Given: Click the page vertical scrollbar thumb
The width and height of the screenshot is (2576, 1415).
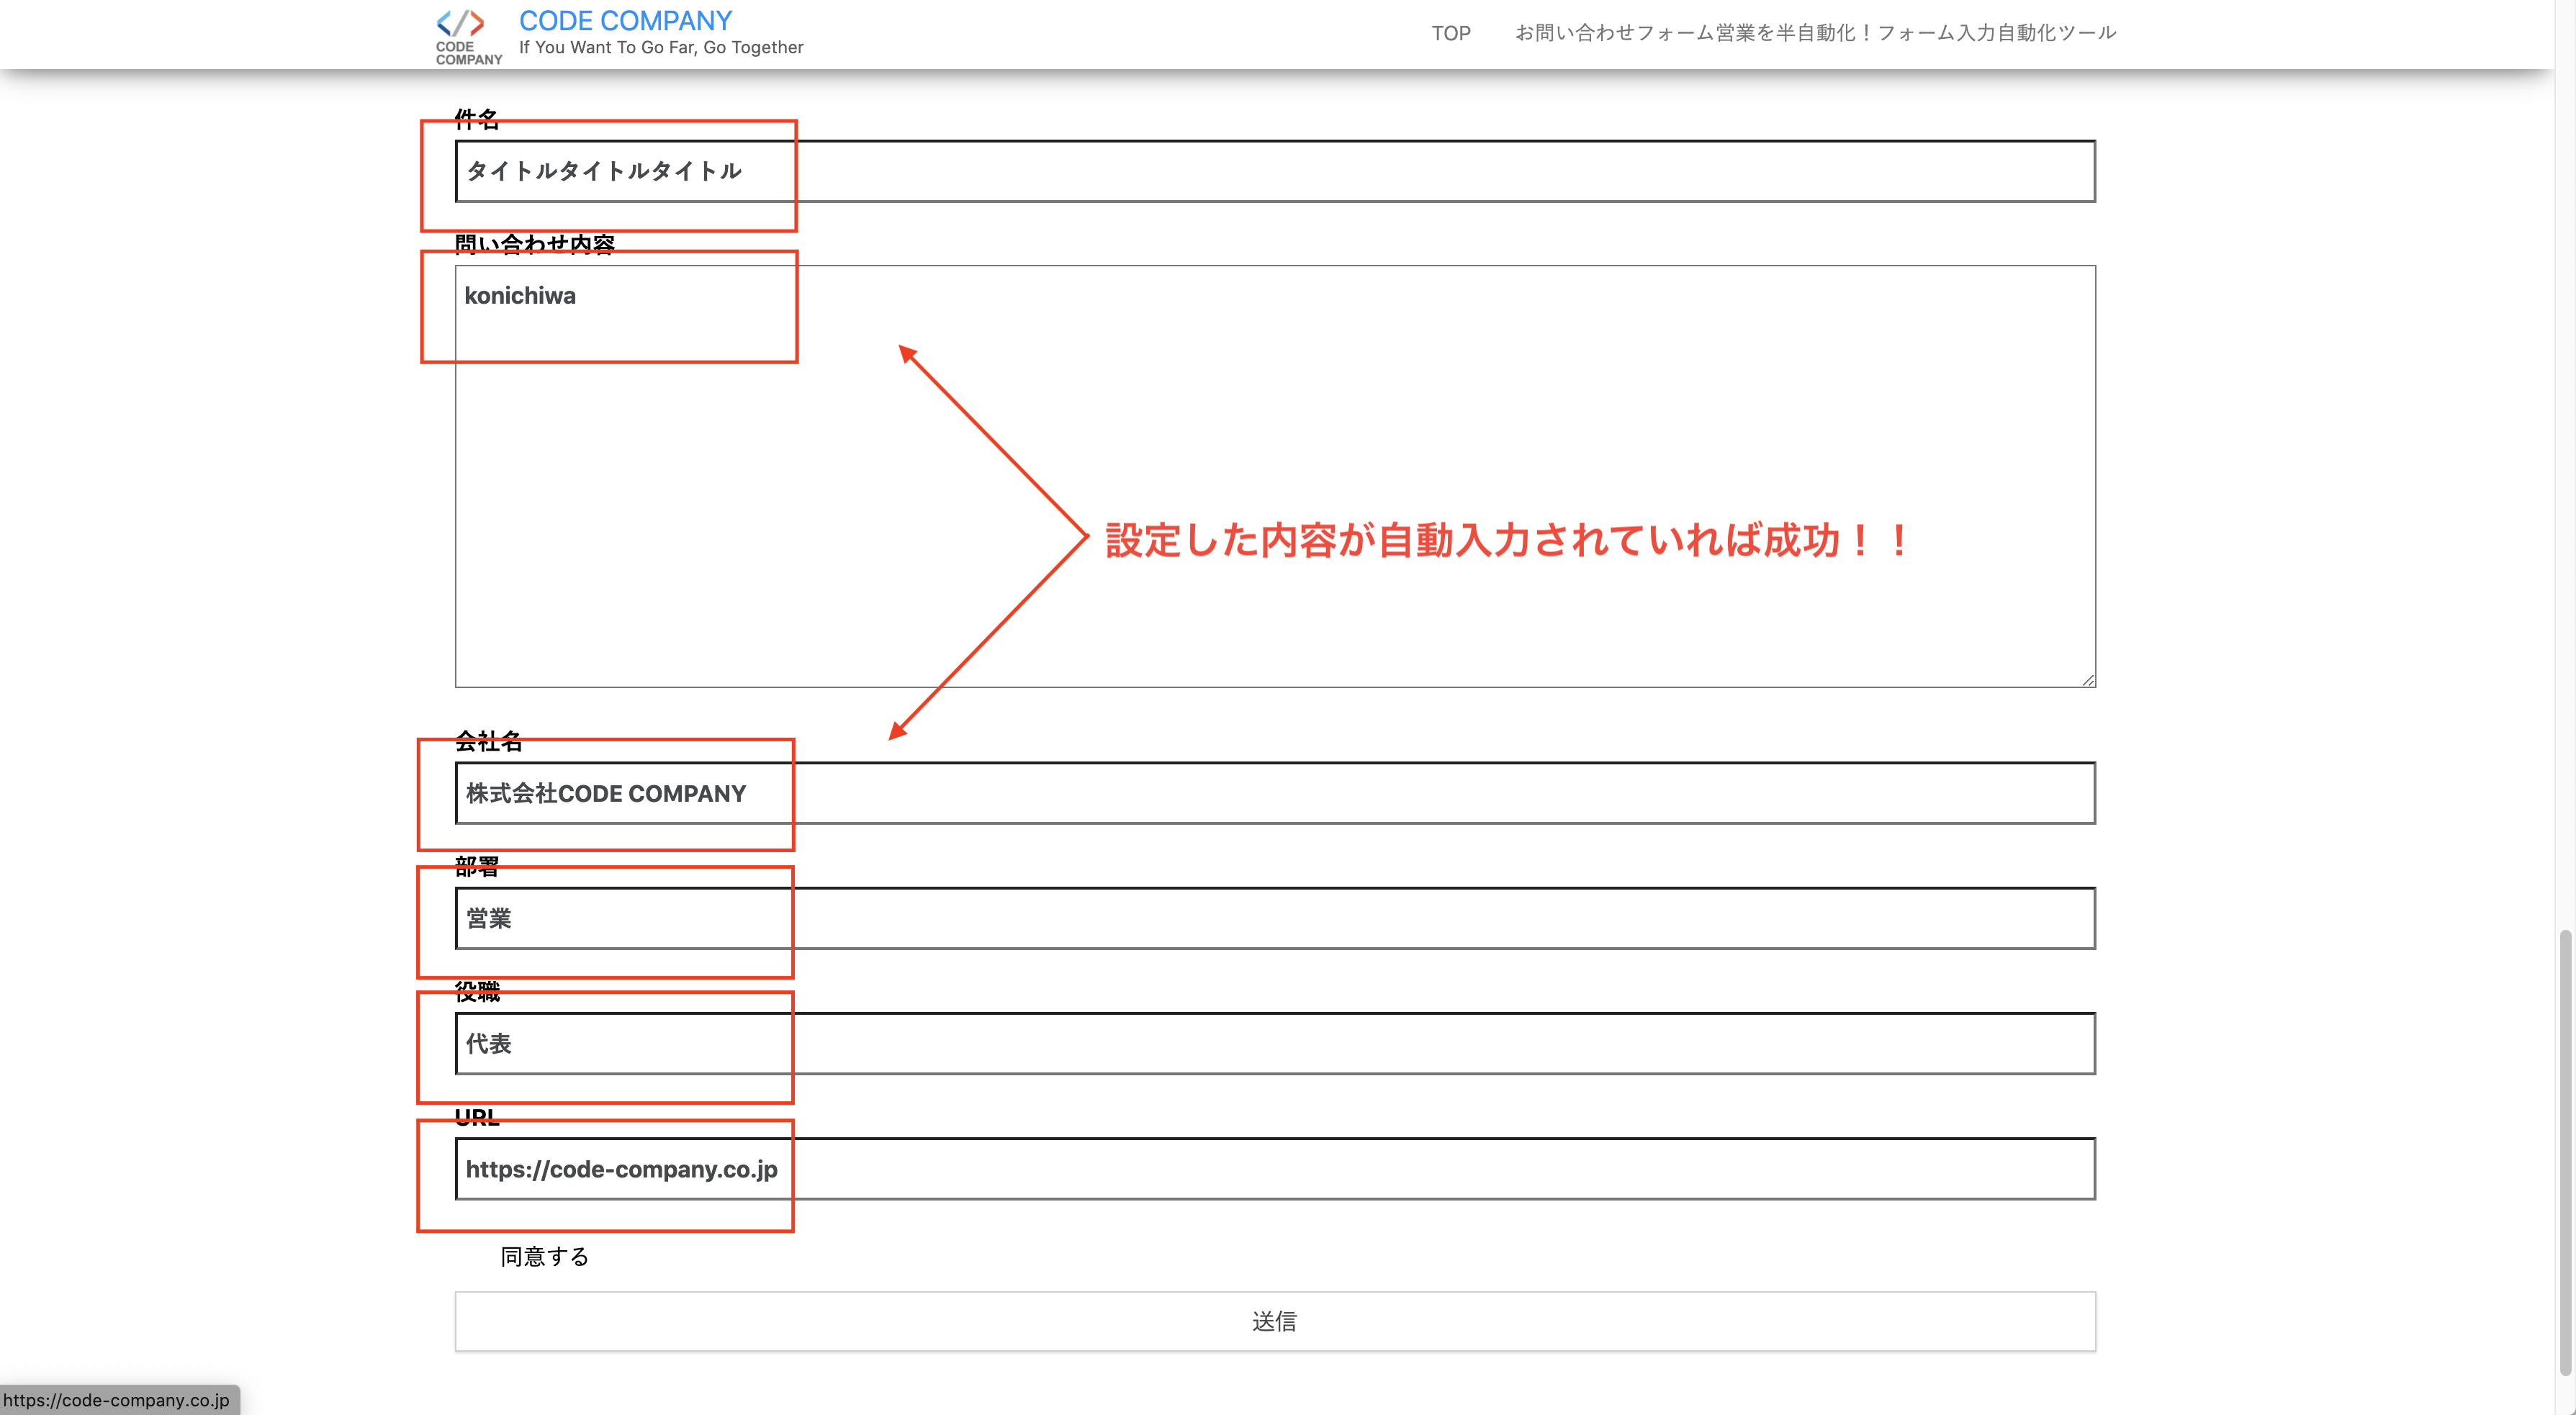Looking at the screenshot, I should (2565, 1152).
